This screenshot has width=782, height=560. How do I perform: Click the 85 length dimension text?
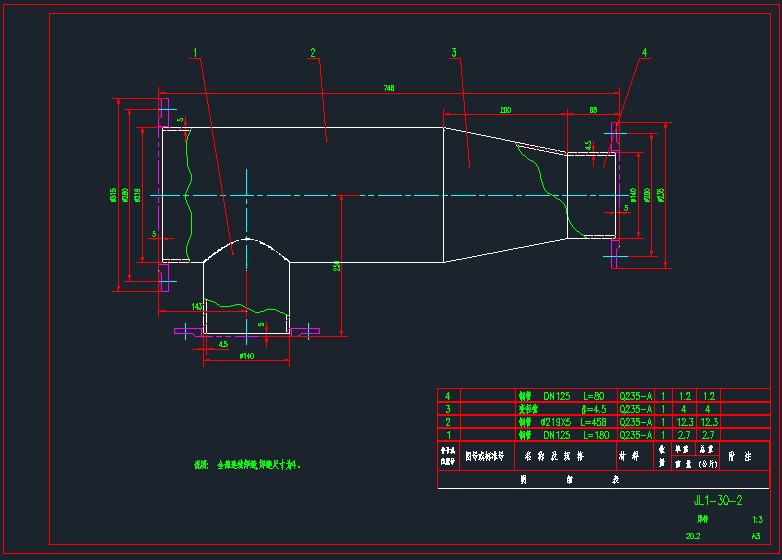pyautogui.click(x=593, y=109)
